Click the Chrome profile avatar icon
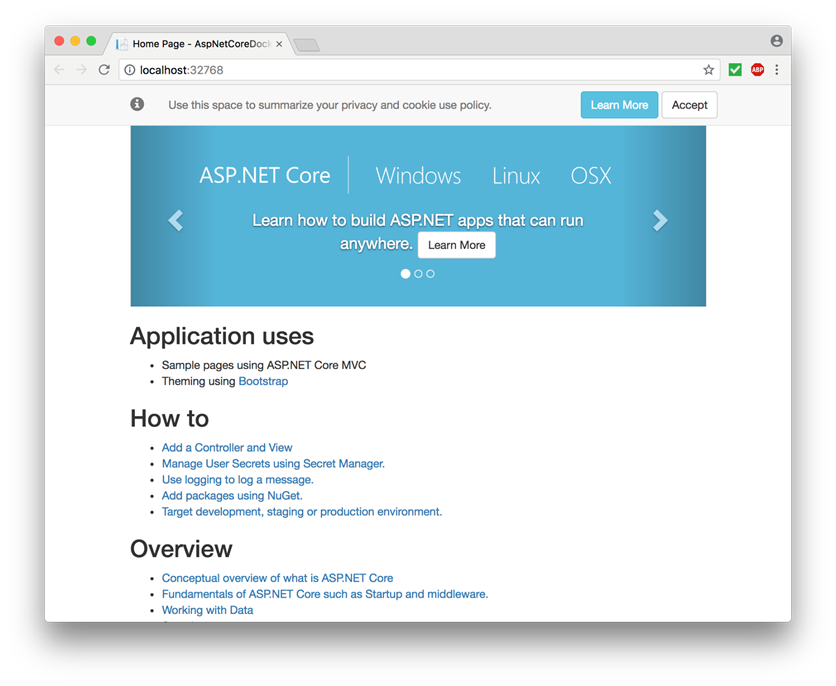The height and width of the screenshot is (686, 836). coord(776,41)
